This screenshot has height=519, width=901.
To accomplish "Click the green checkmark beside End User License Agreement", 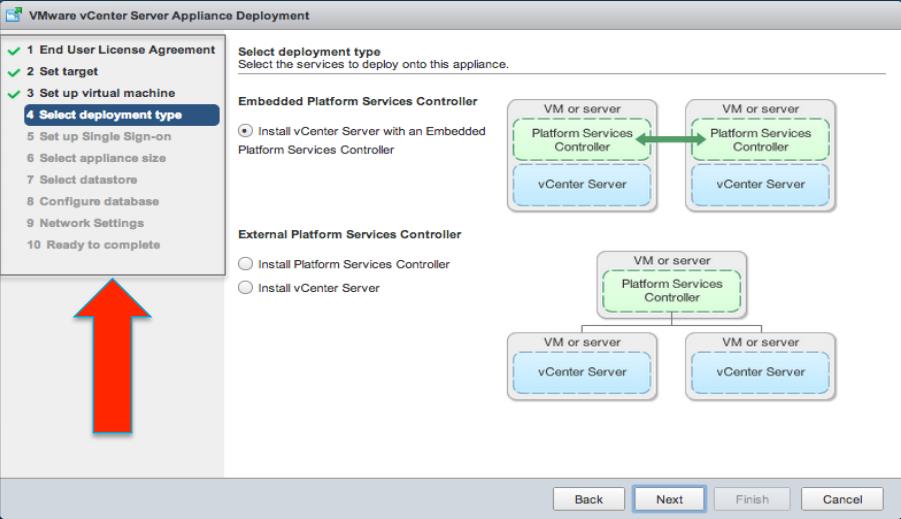I will (14, 51).
